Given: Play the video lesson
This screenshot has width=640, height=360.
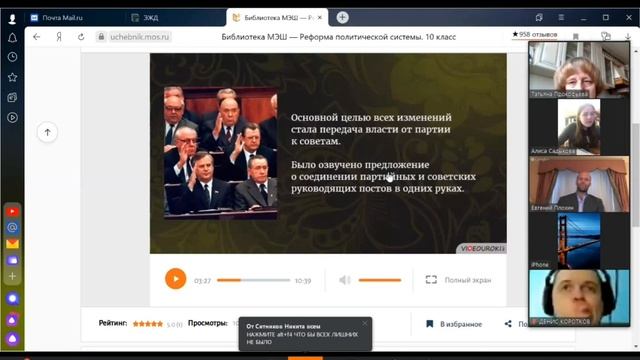Looking at the screenshot, I should [x=176, y=279].
